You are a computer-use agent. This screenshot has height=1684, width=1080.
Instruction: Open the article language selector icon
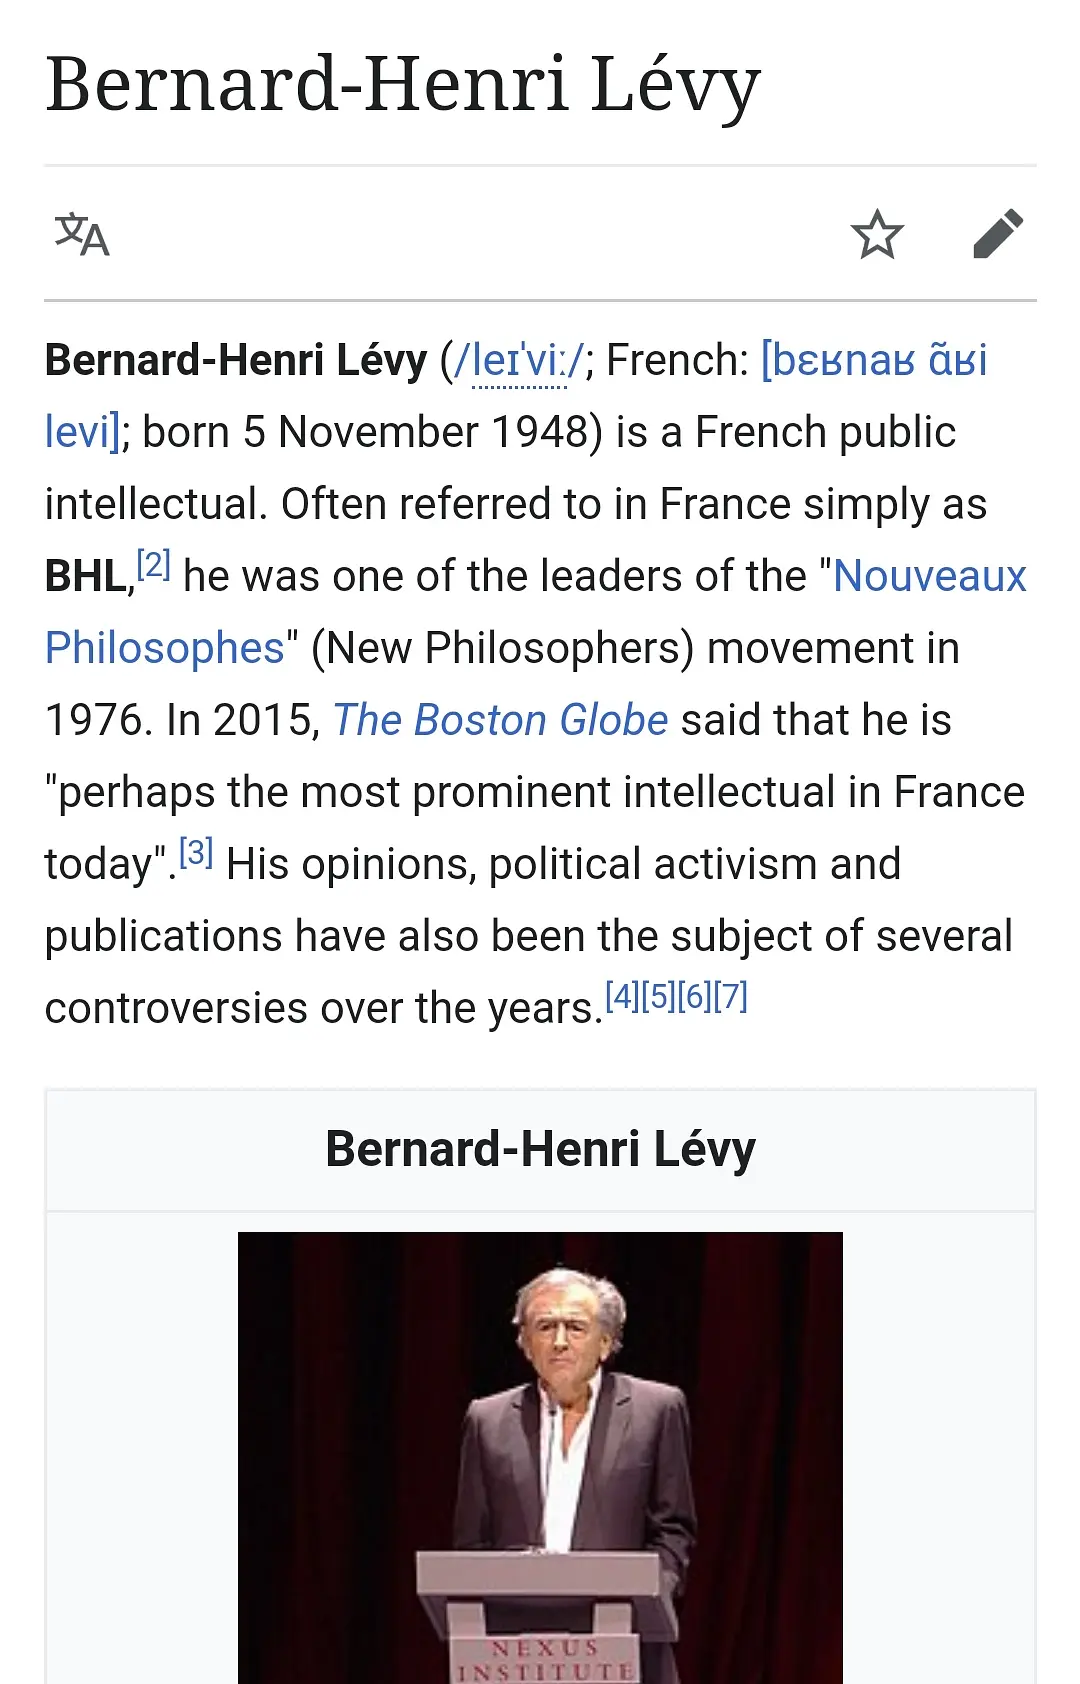(x=82, y=235)
